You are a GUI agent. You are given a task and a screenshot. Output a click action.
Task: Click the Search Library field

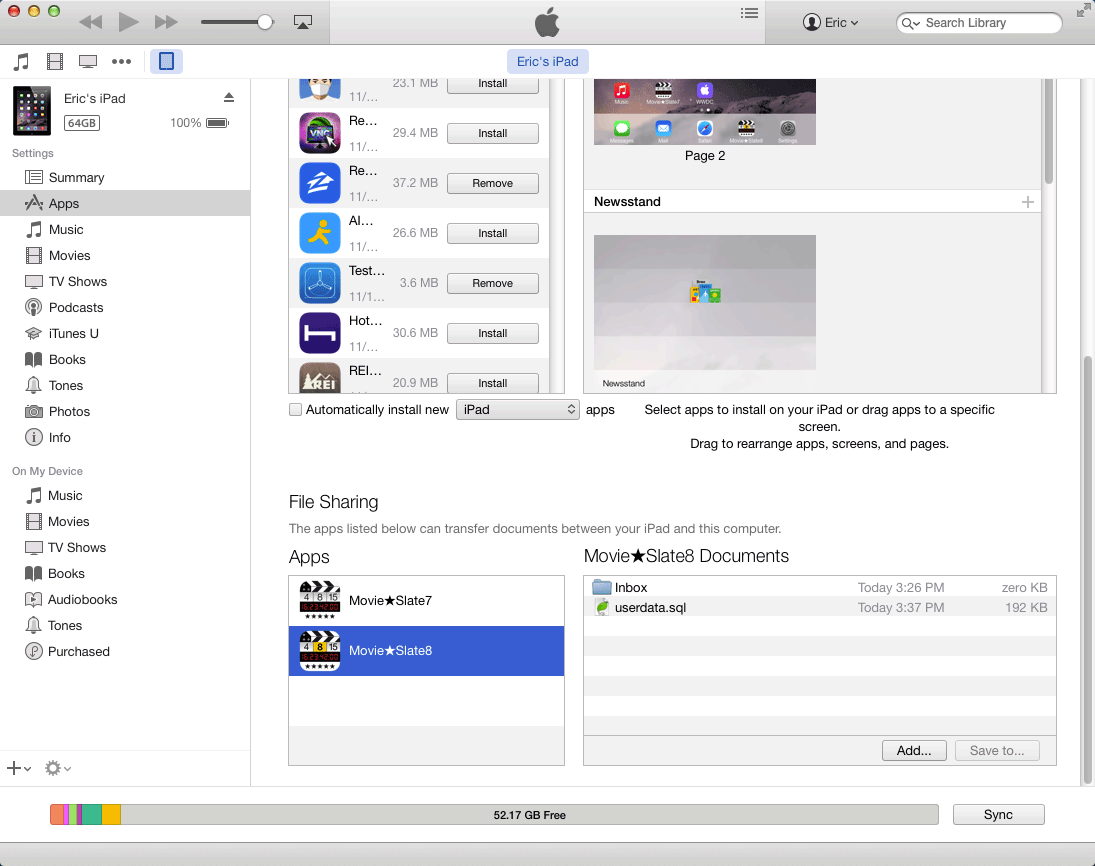[x=979, y=23]
